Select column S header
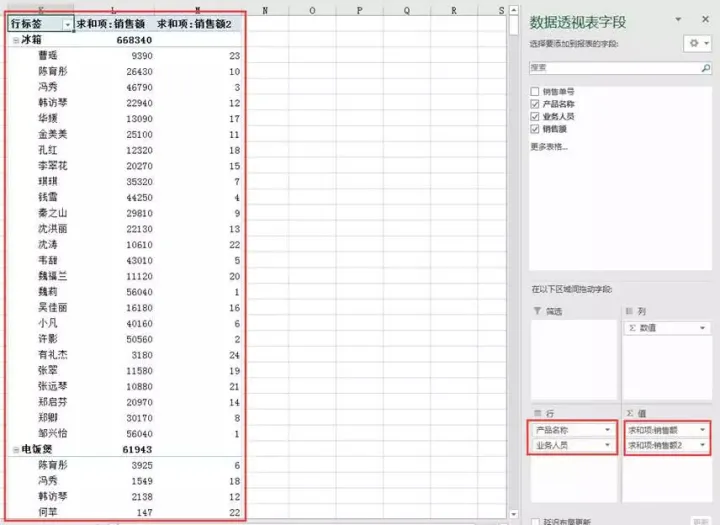Screen dimensions: 720x525 (501, 10)
